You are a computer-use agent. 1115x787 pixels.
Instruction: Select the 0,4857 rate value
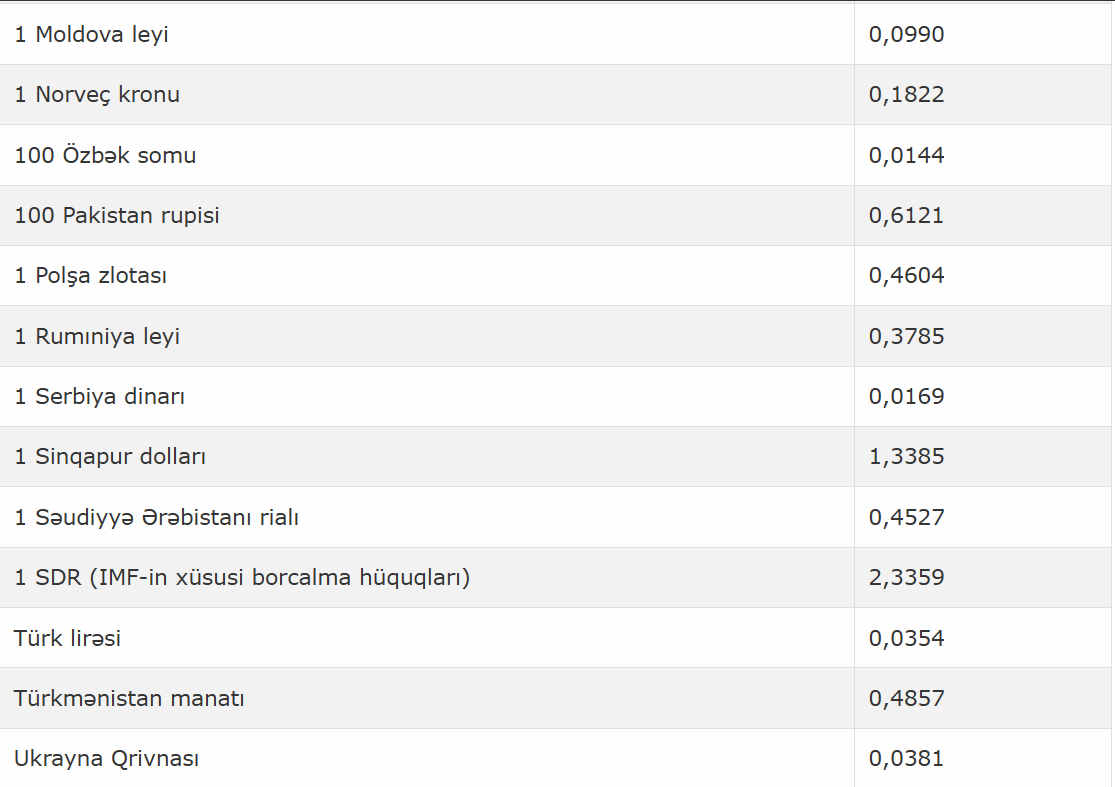pos(907,698)
